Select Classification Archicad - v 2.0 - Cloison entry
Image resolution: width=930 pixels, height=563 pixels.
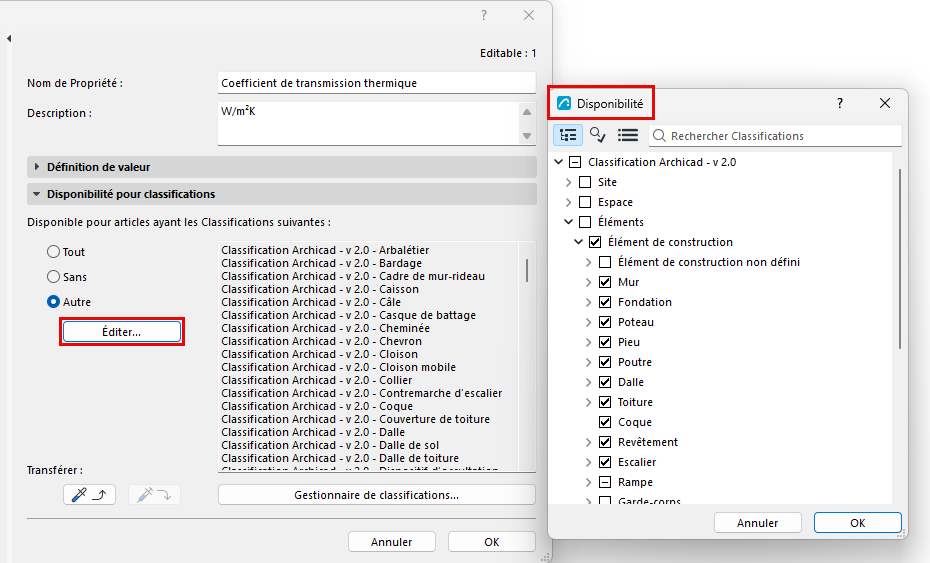320,354
